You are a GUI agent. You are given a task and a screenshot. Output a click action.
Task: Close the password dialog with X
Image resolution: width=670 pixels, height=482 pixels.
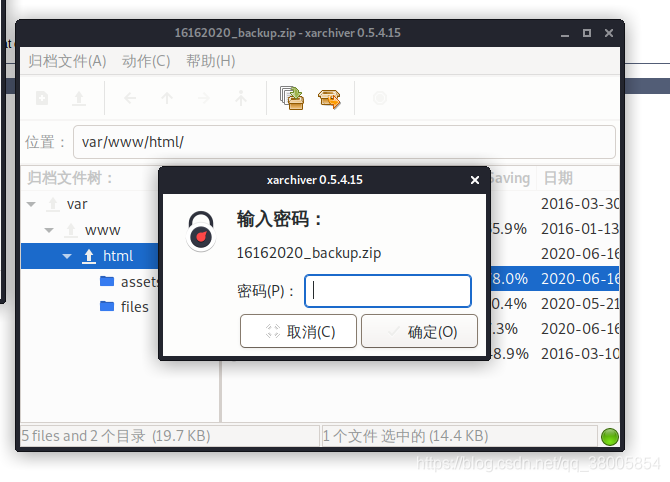(x=475, y=180)
